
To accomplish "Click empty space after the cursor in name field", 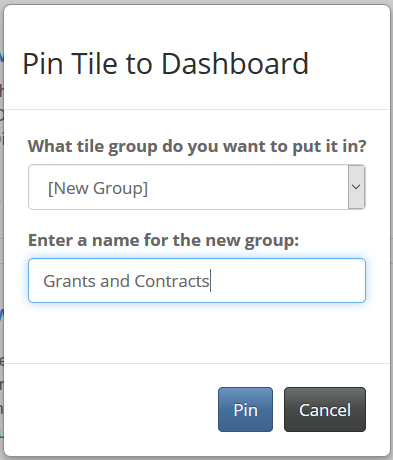I will click(287, 280).
